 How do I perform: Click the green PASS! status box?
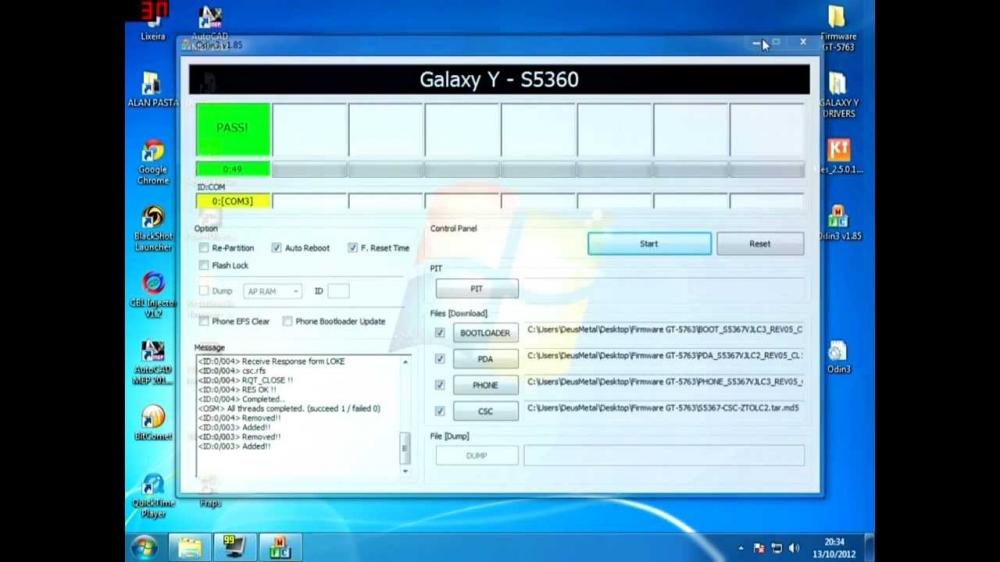[233, 129]
